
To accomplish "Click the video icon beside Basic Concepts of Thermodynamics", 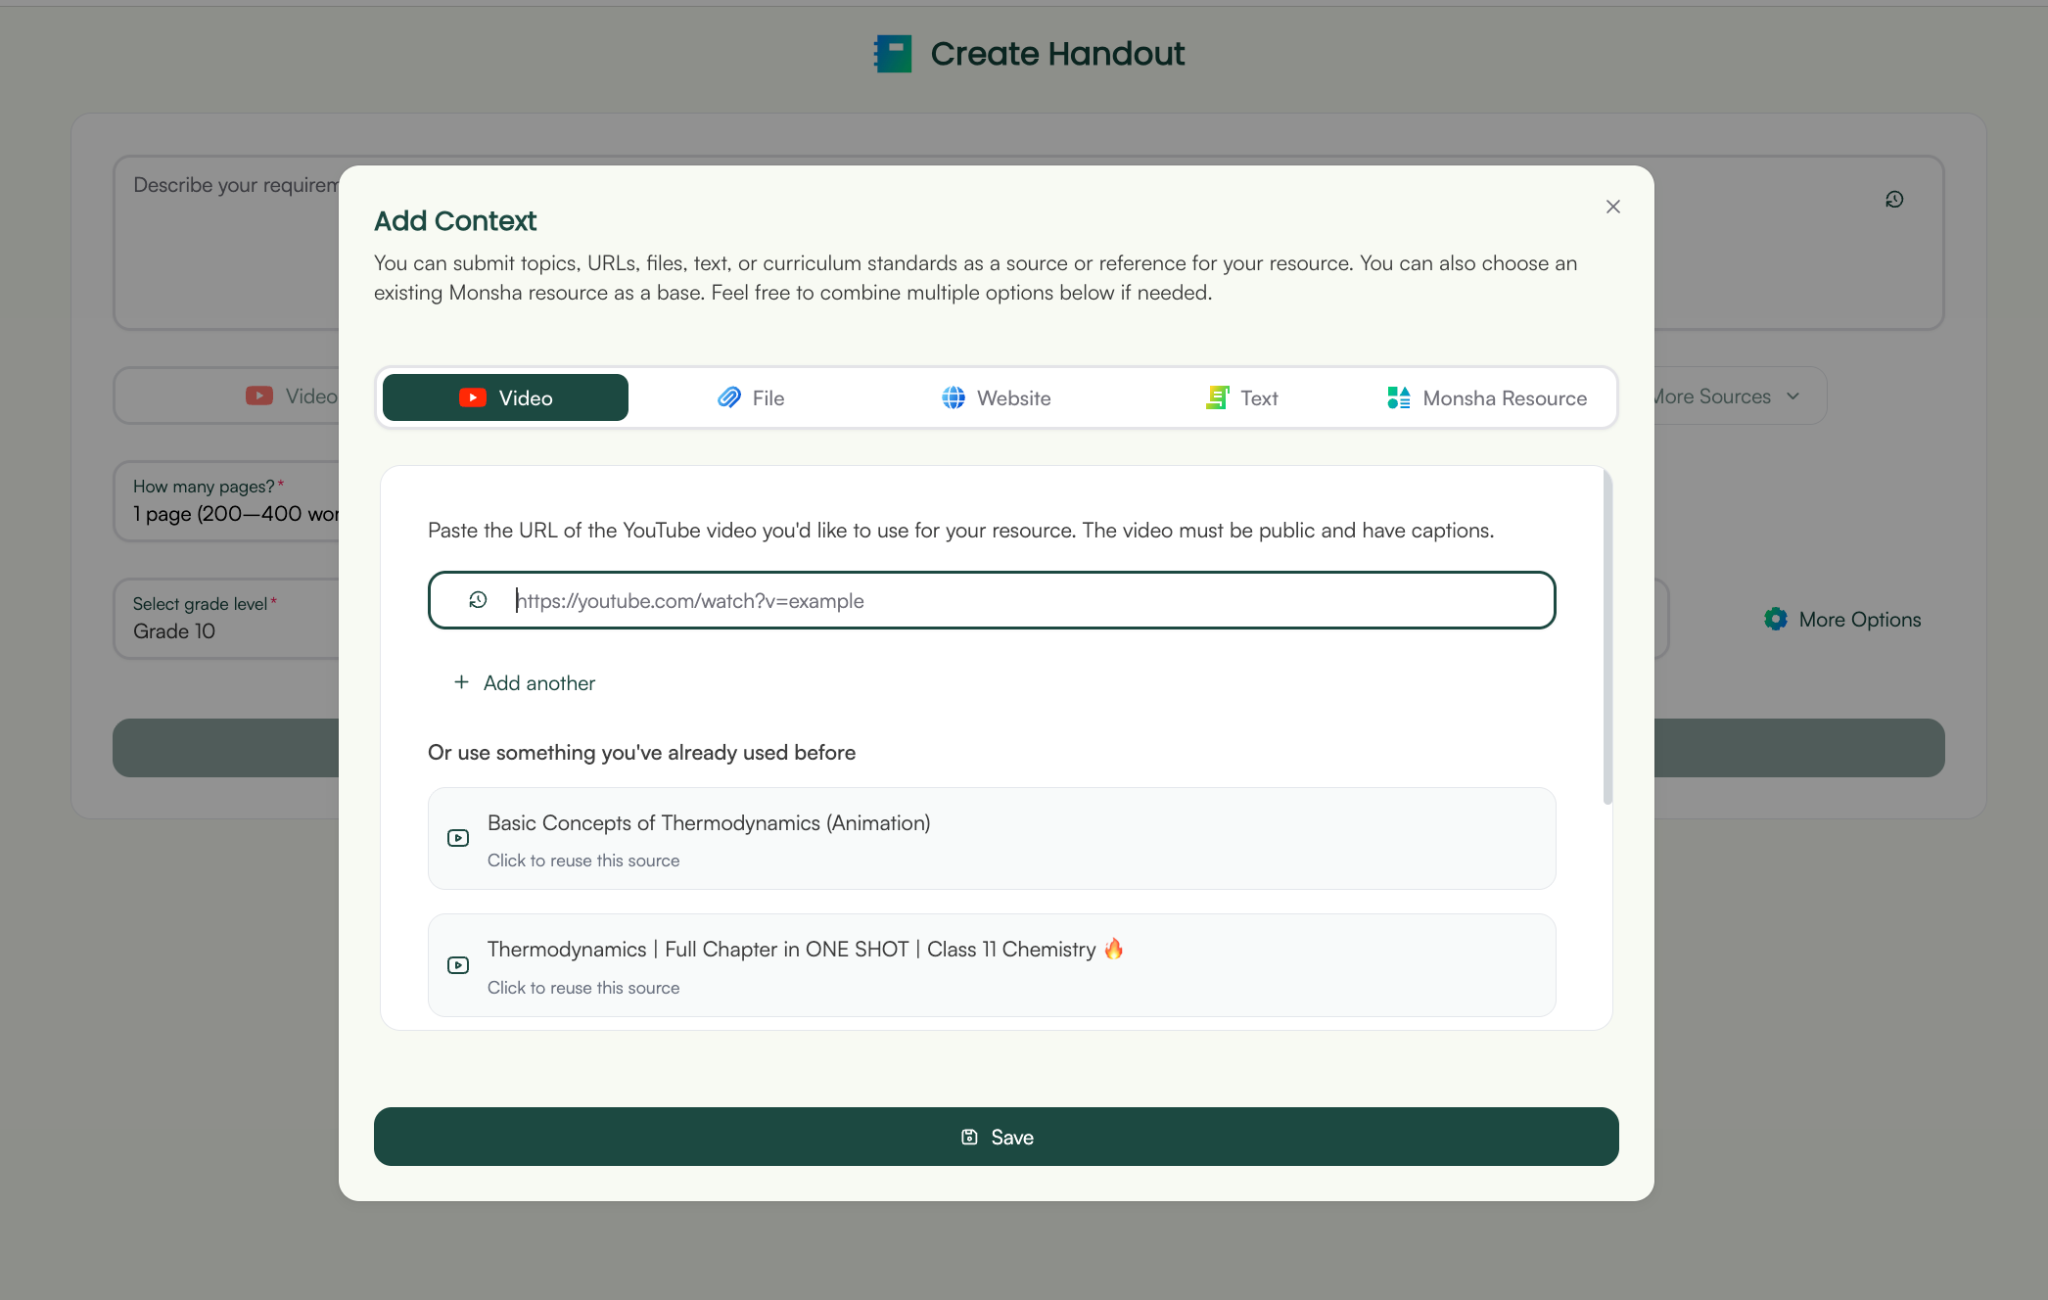I will 458,838.
